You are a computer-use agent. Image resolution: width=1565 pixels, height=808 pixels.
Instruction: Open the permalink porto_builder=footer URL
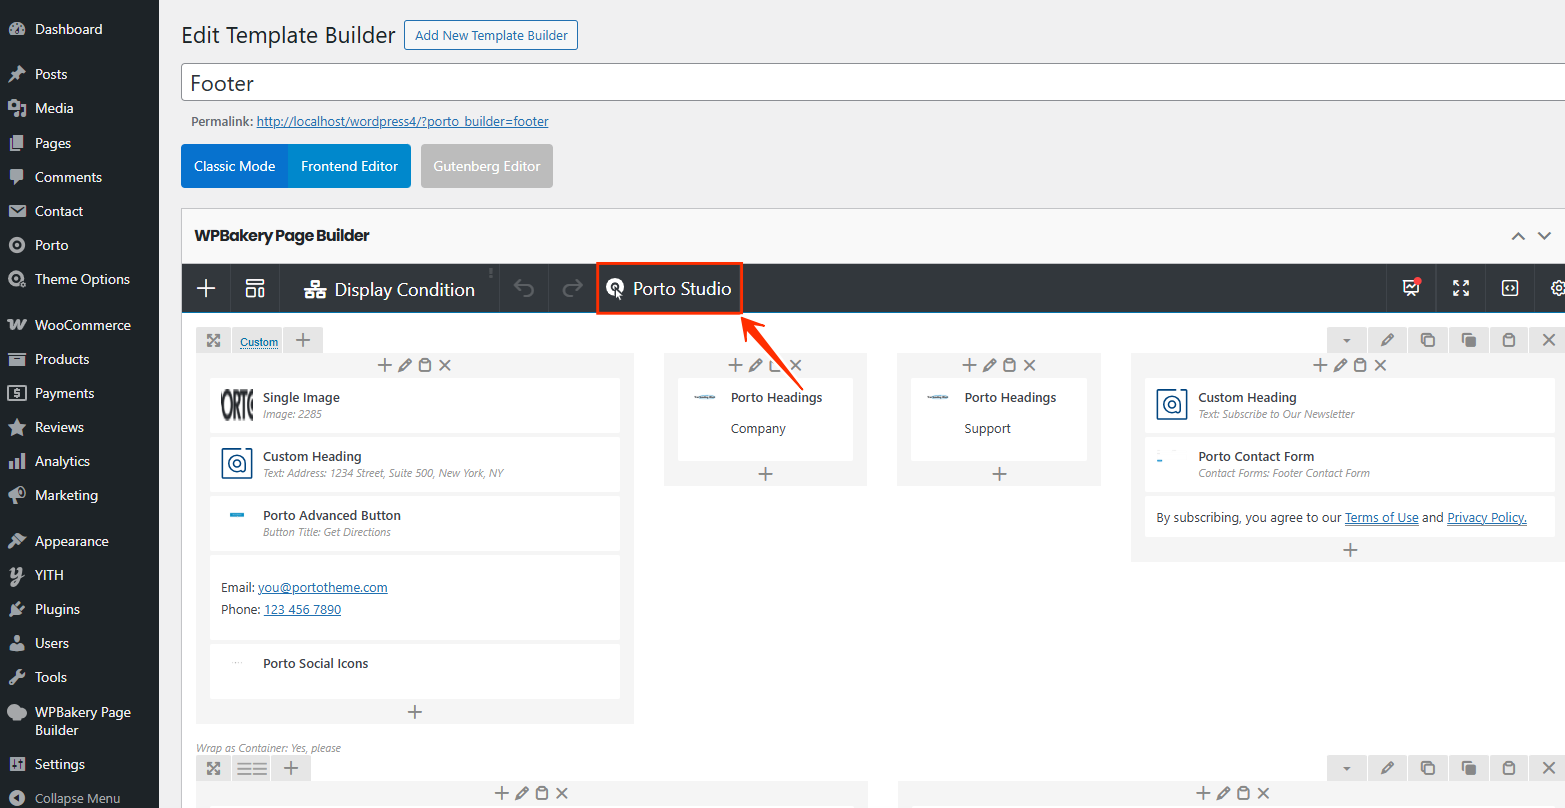(x=402, y=121)
